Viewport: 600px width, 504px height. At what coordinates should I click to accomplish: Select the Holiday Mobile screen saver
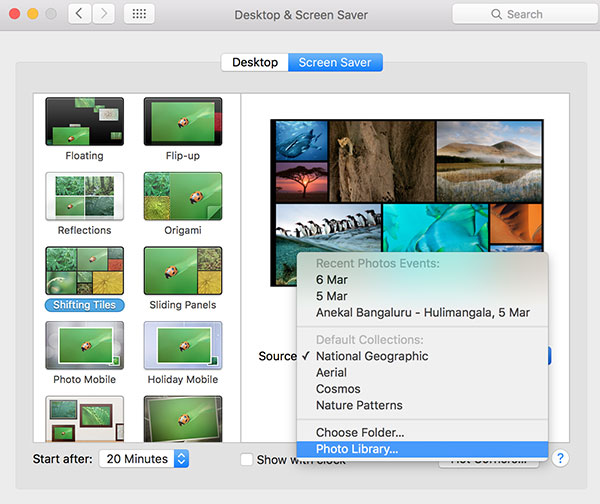click(182, 346)
